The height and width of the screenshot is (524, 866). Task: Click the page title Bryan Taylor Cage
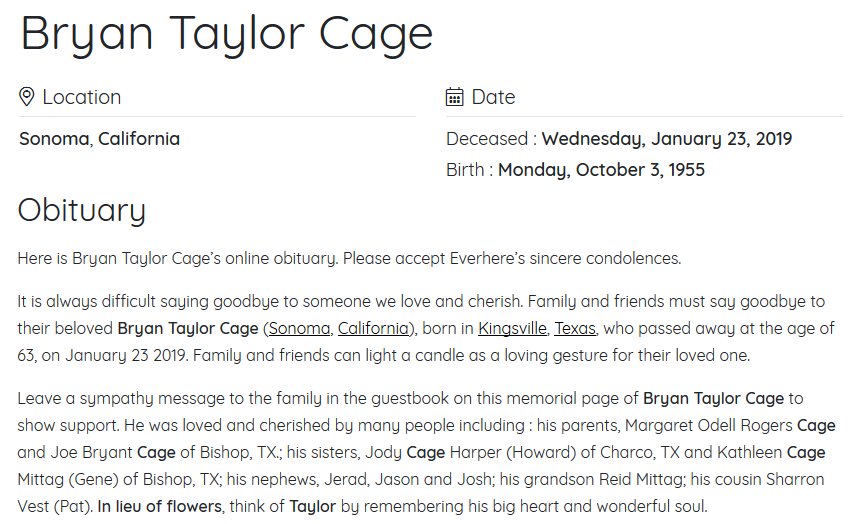[227, 32]
